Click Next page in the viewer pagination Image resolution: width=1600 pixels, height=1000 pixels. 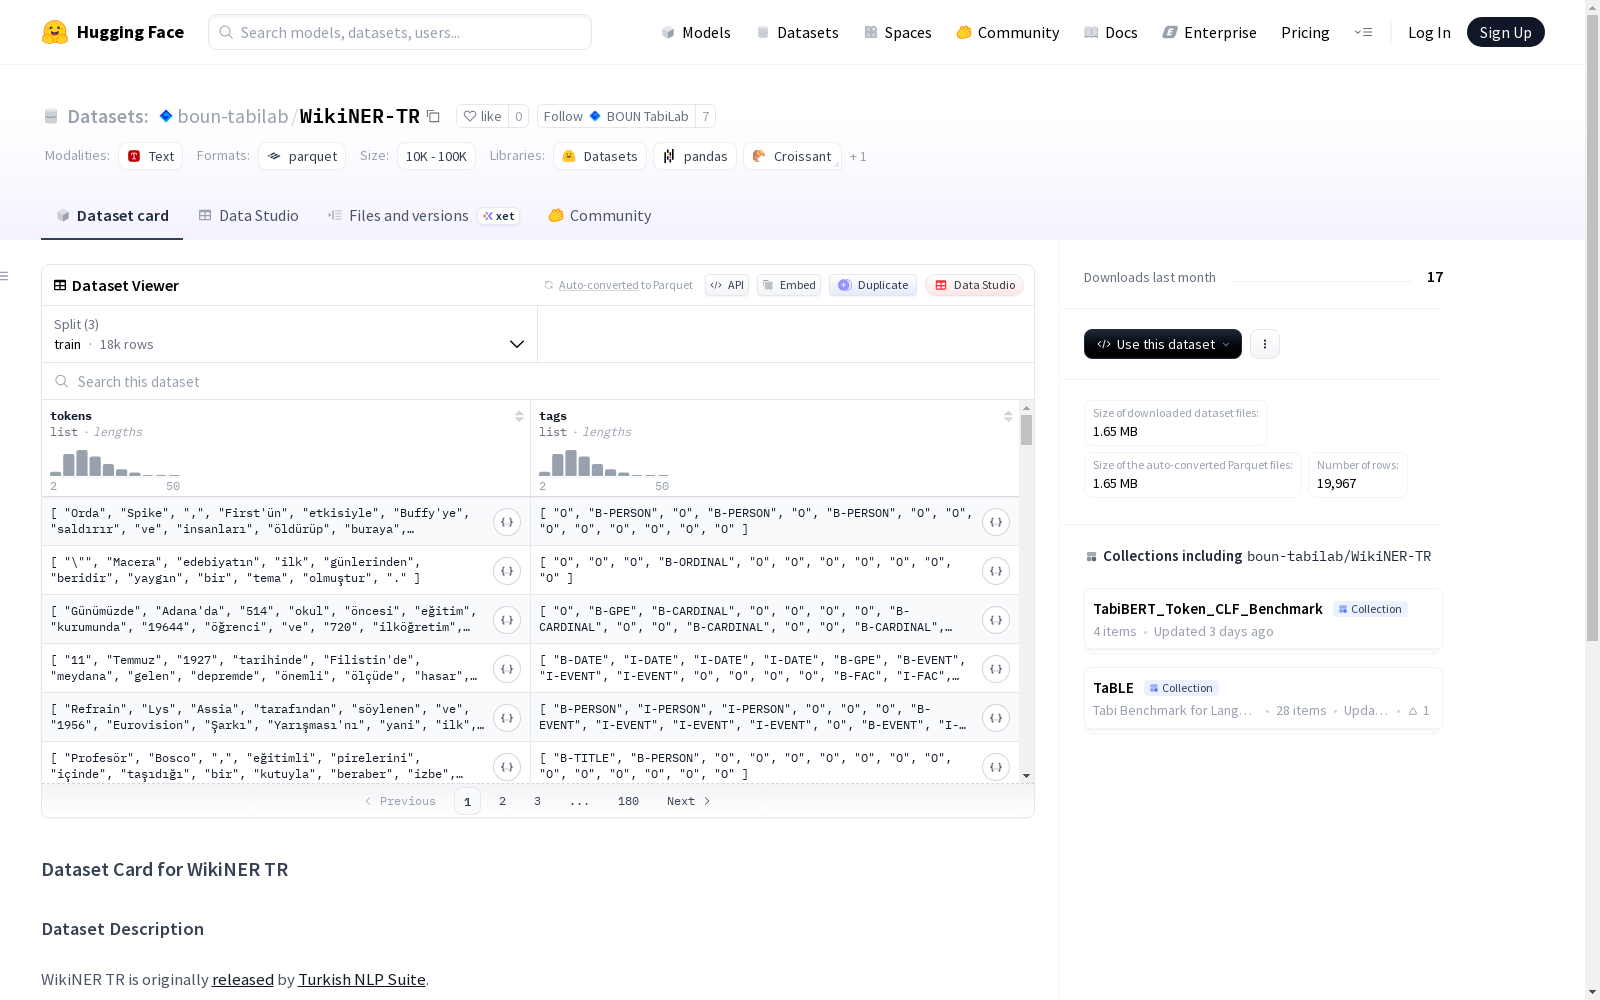[689, 801]
